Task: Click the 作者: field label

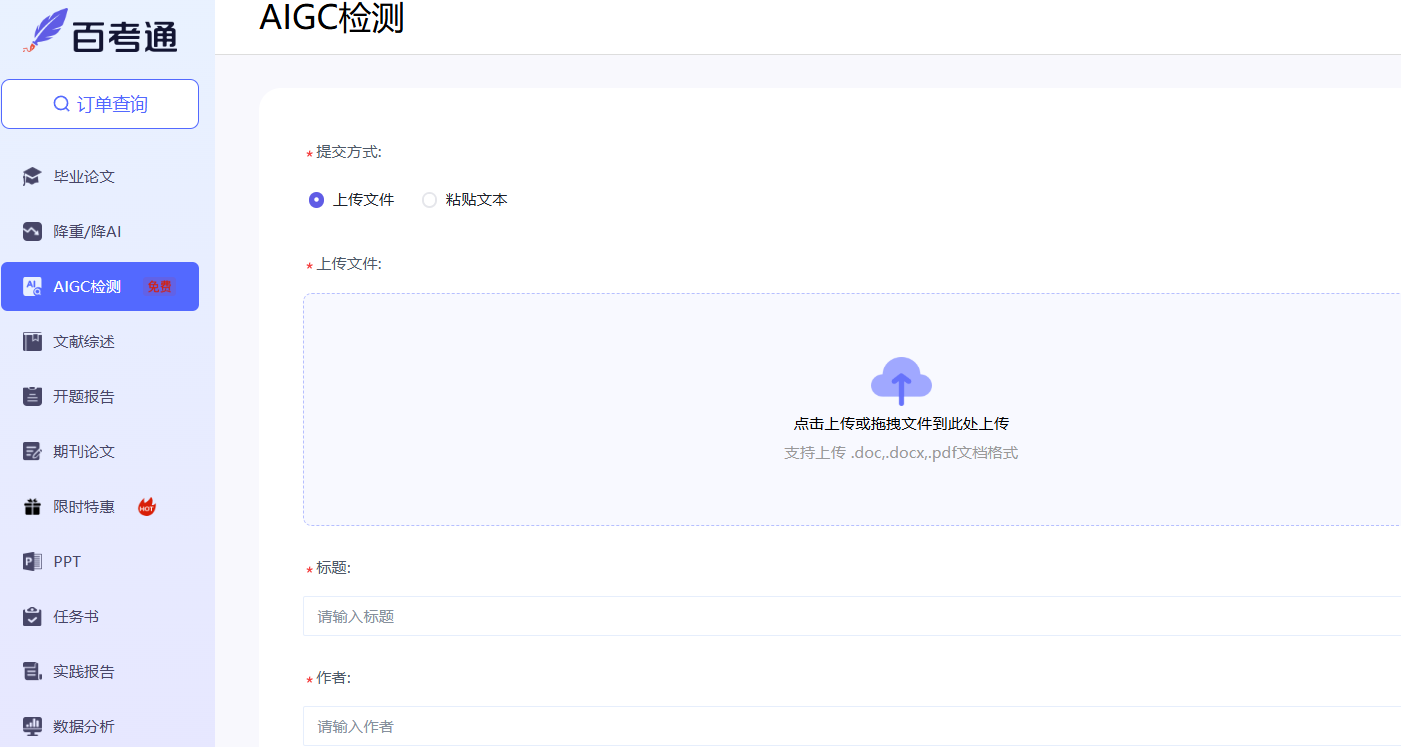Action: click(x=334, y=678)
